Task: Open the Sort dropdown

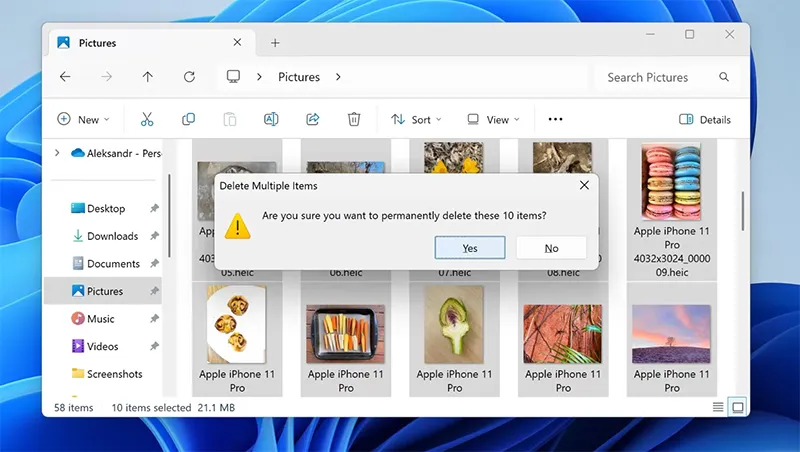Action: [416, 119]
